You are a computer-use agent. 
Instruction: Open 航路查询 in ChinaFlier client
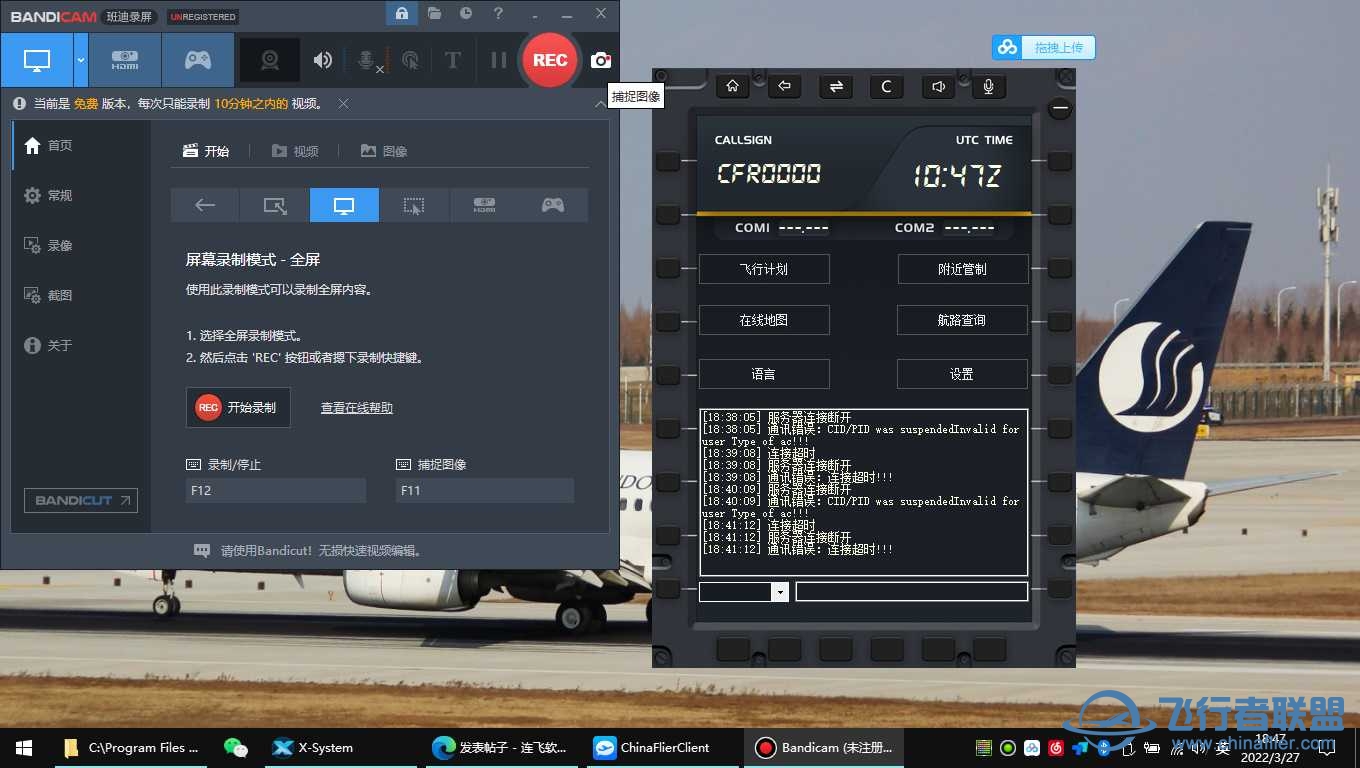(962, 320)
